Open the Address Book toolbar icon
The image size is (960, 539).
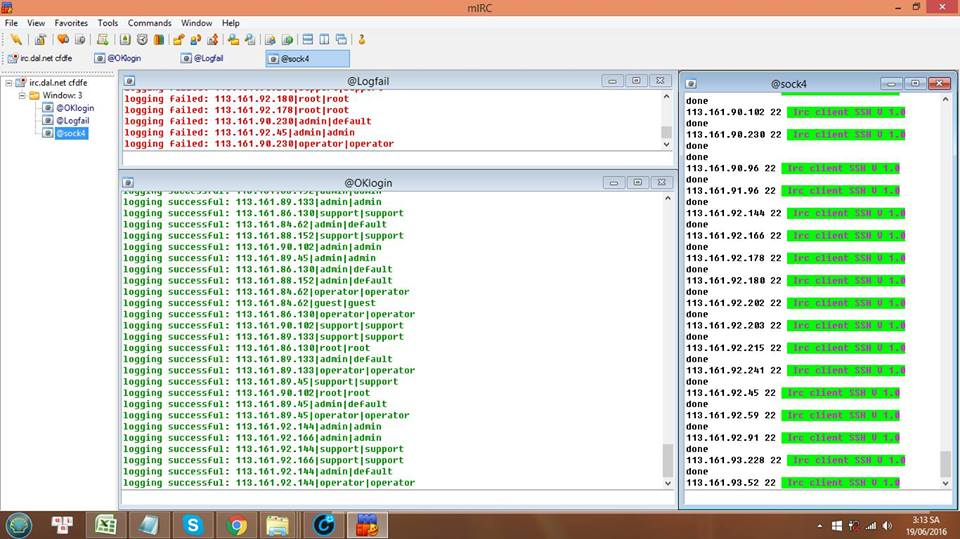125,40
